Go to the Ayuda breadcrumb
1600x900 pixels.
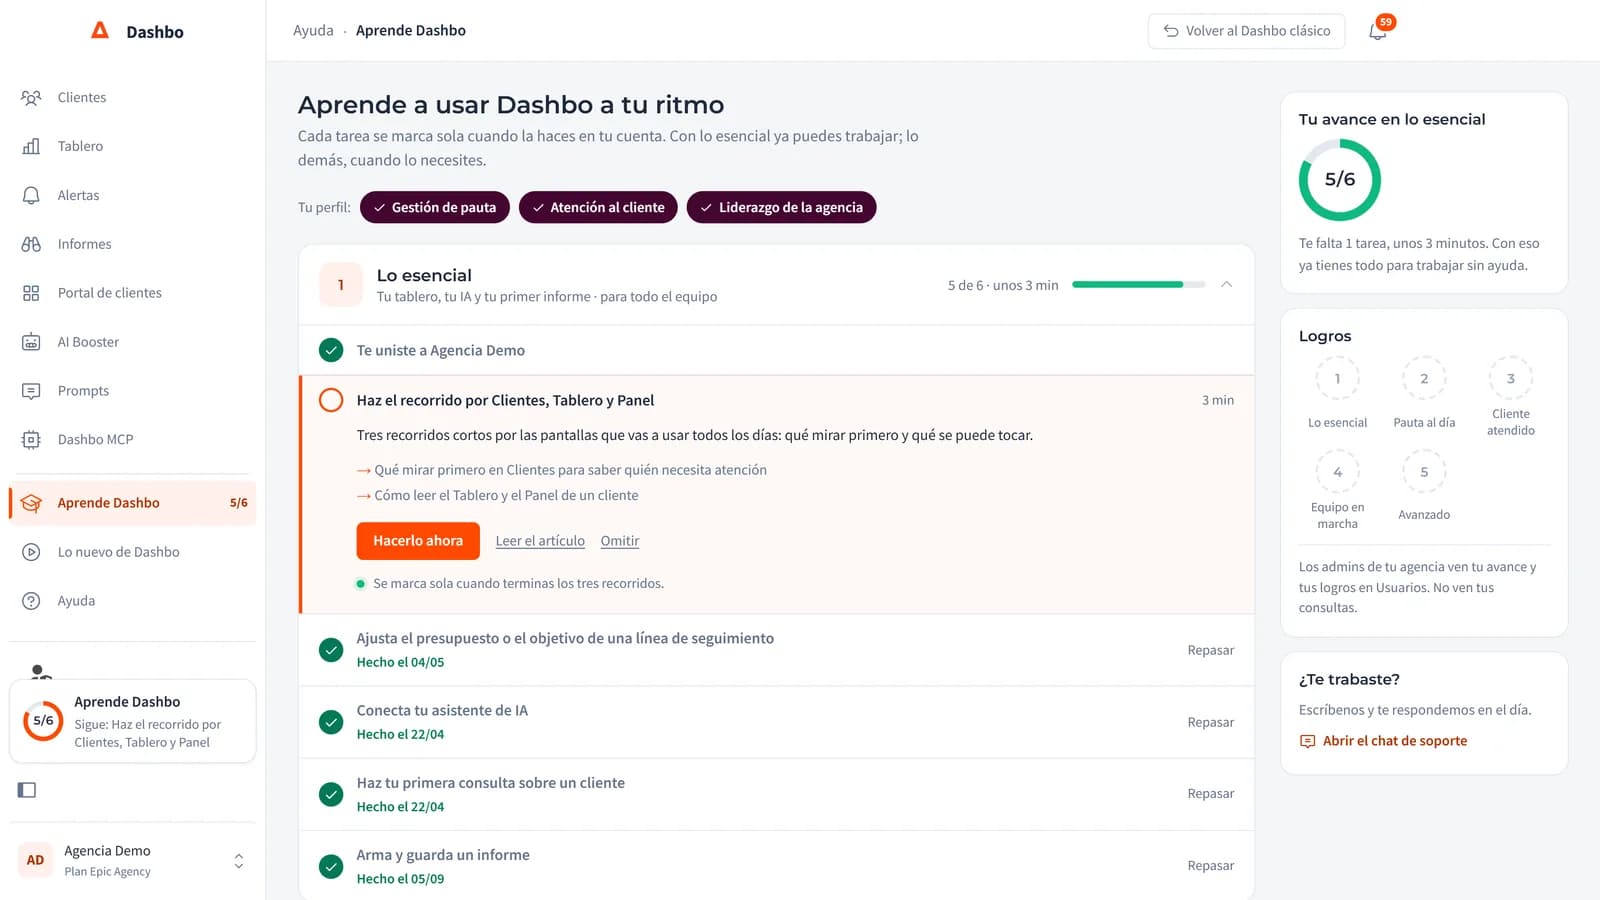click(x=313, y=30)
